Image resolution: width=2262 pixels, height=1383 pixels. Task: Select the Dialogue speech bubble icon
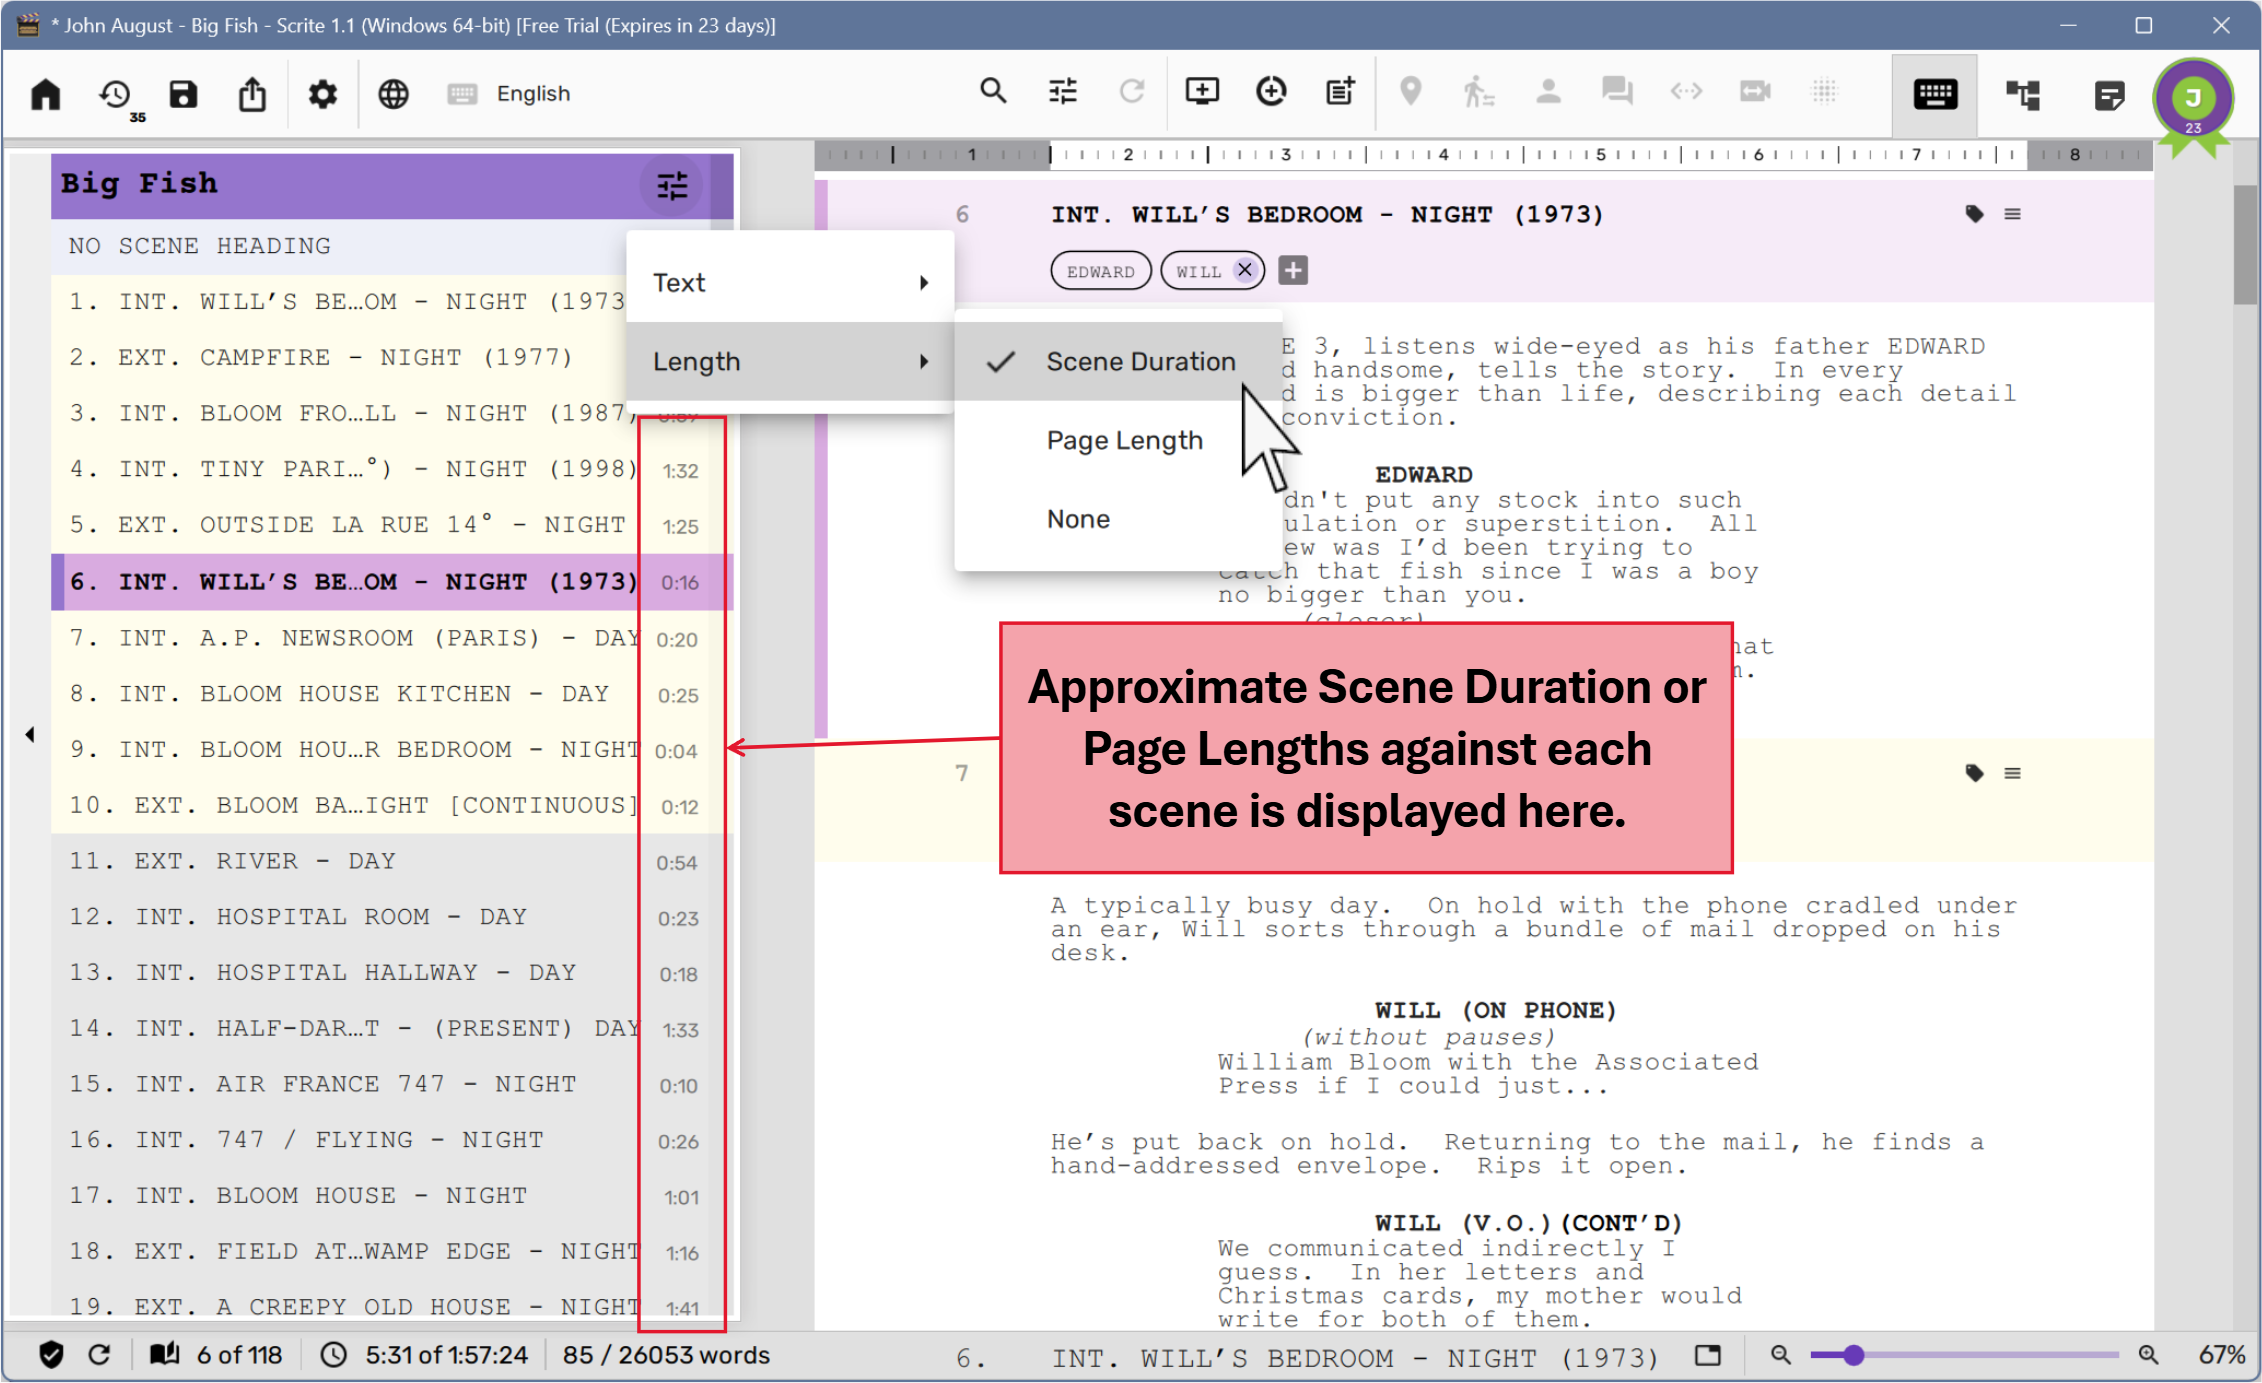point(1617,91)
